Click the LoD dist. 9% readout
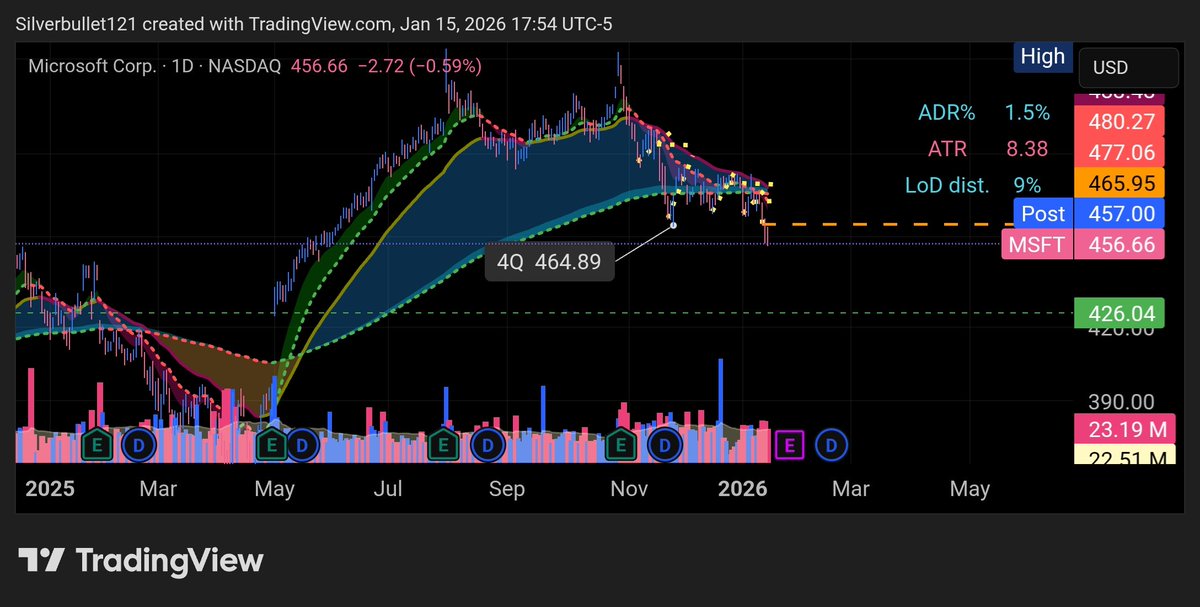1200x607 pixels. pos(973,185)
